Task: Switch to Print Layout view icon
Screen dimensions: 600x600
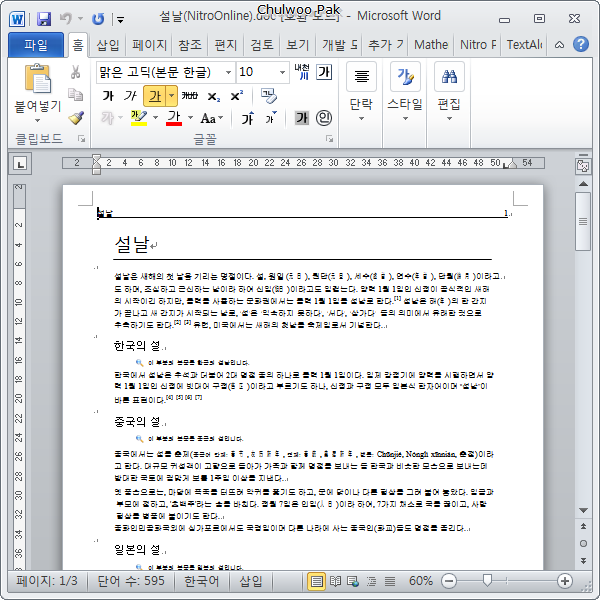Action: 316,582
